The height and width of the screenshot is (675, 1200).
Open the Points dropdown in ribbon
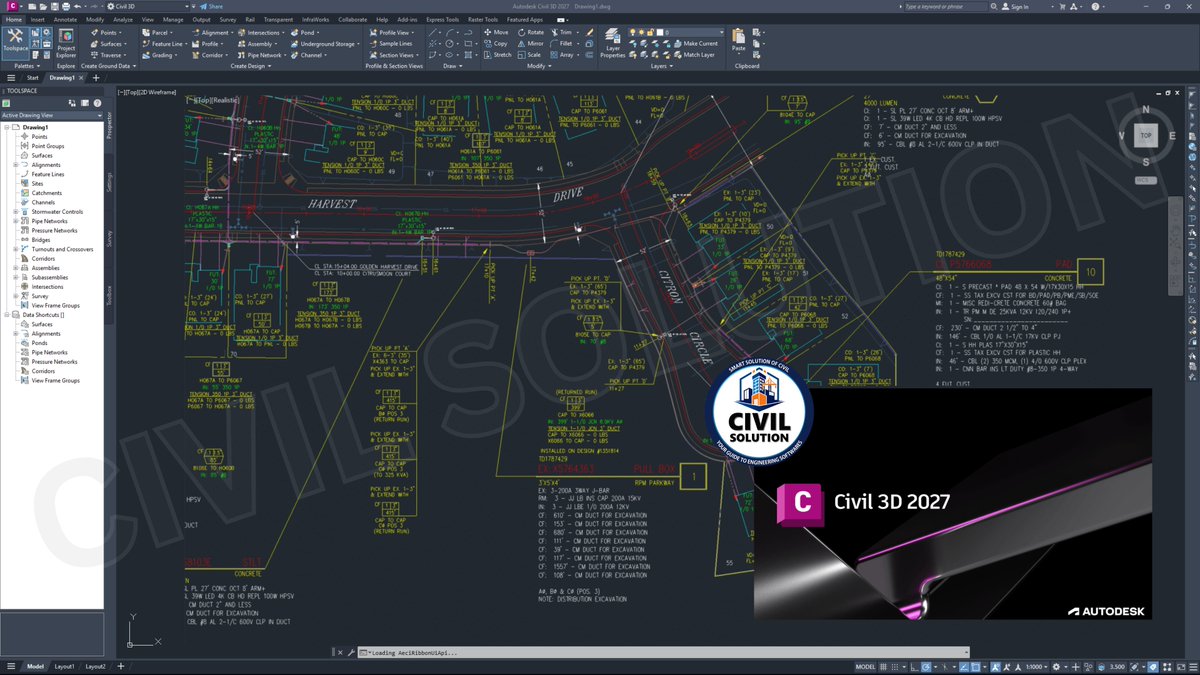click(108, 32)
